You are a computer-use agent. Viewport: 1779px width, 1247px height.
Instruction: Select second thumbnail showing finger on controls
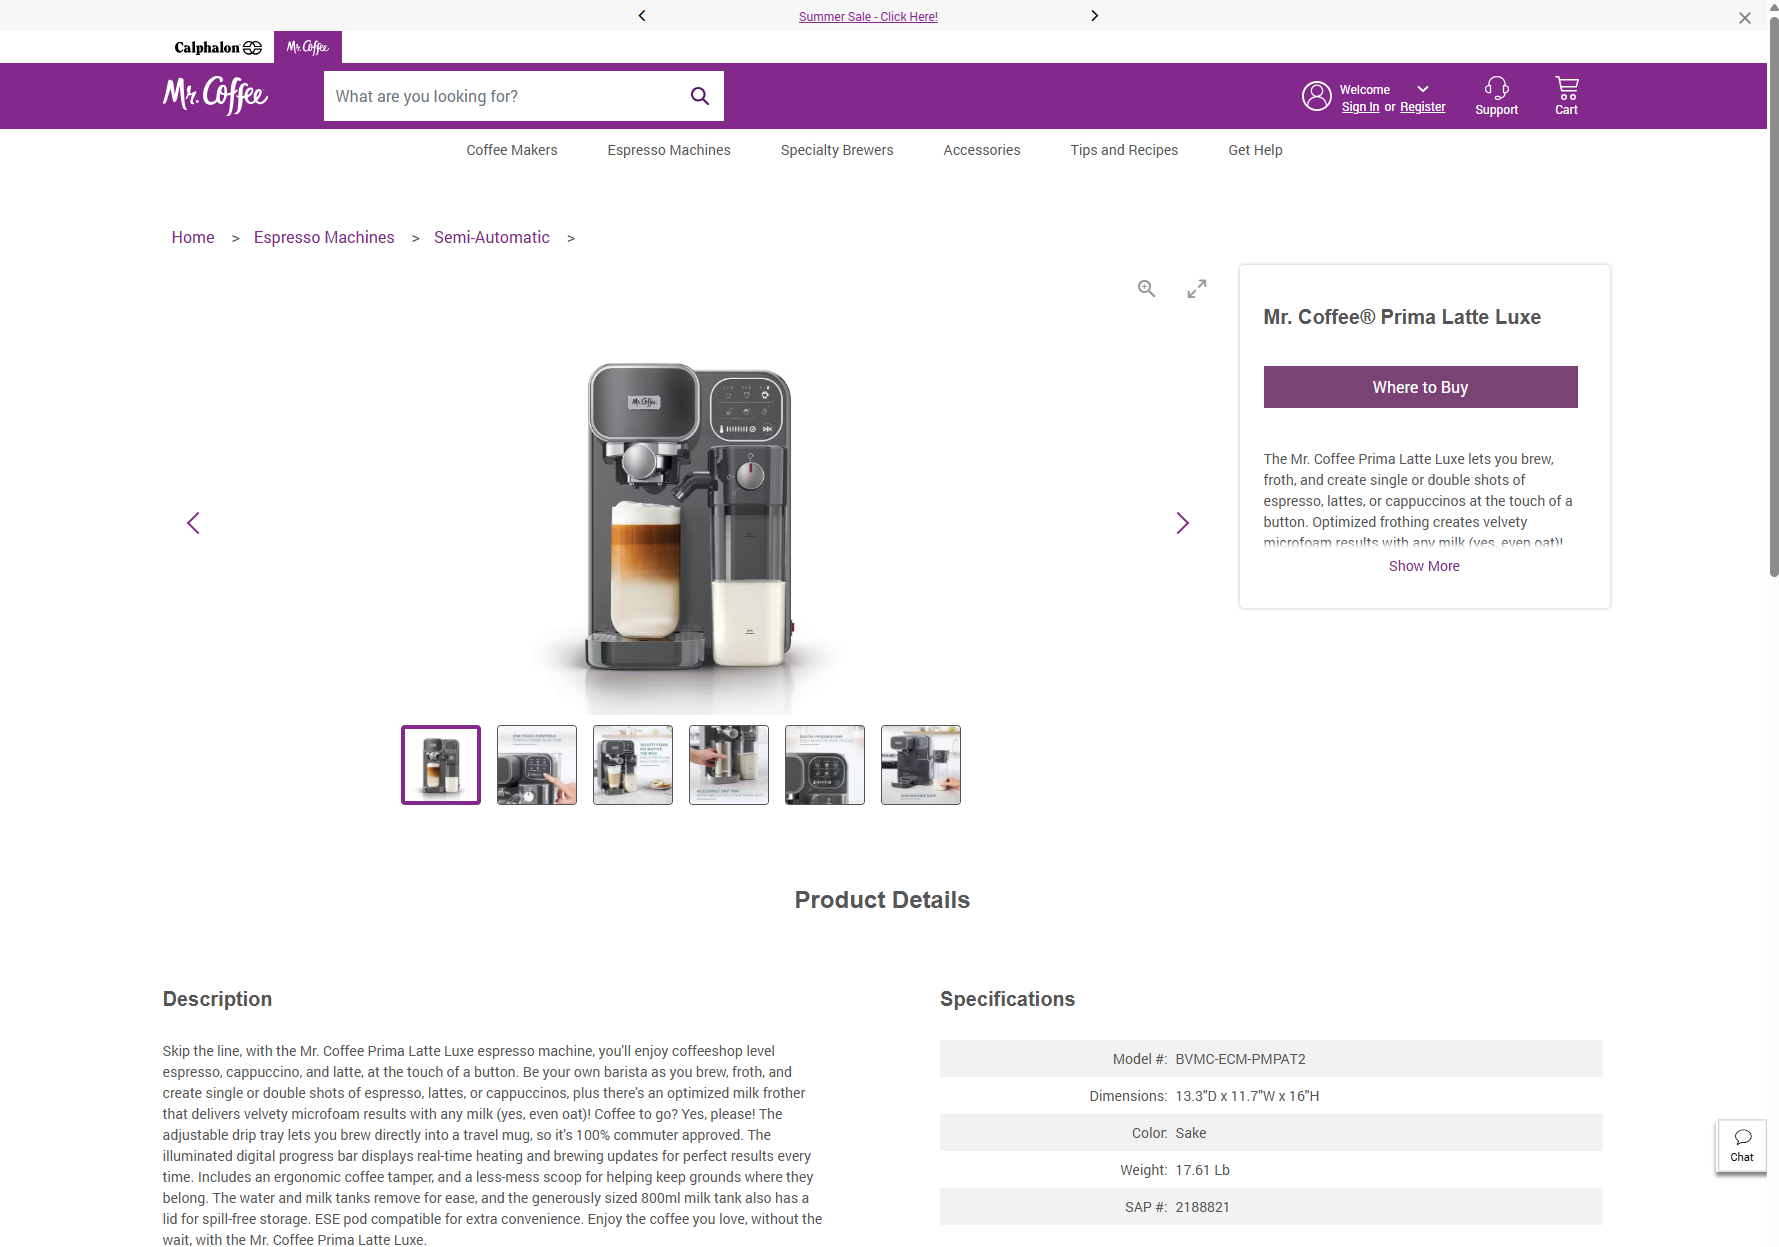pos(537,765)
